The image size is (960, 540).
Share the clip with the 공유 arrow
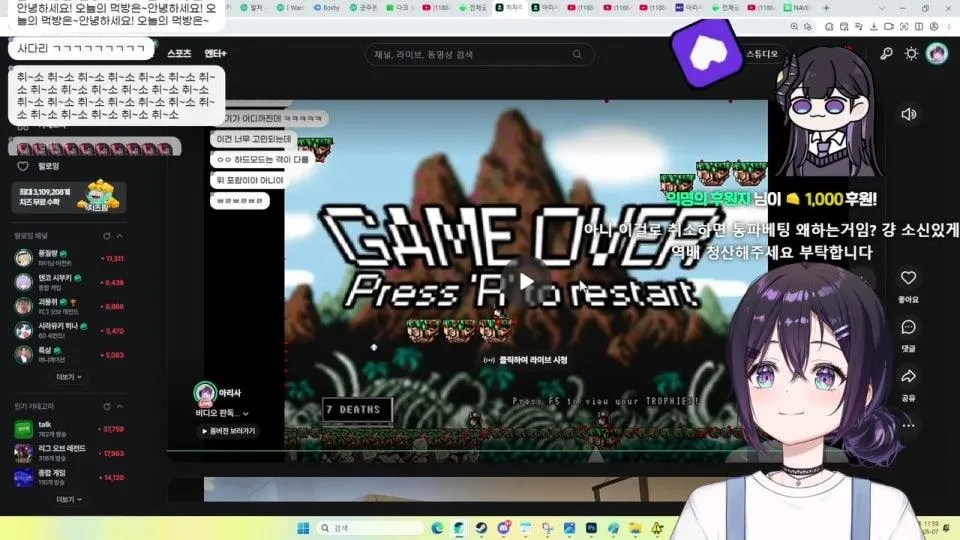[908, 377]
